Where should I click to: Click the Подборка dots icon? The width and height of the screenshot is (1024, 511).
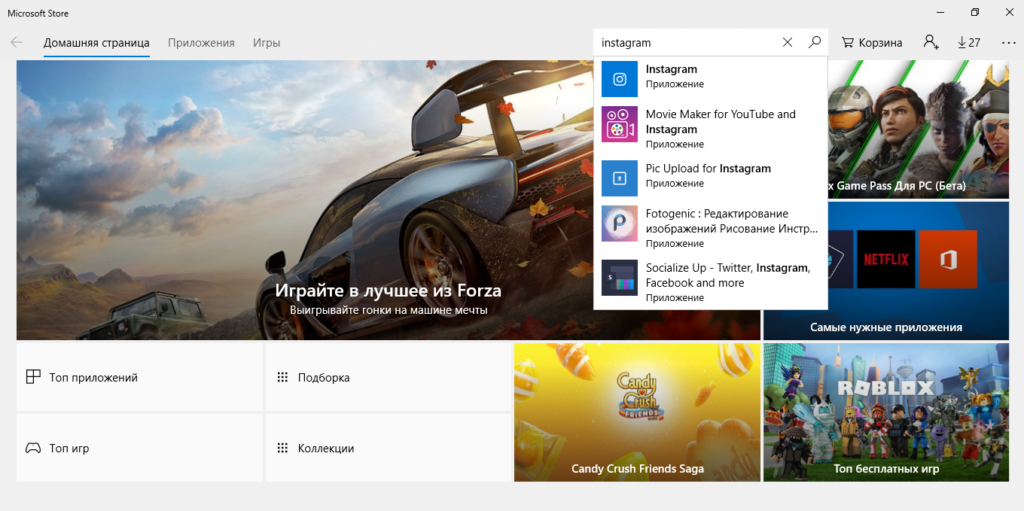[282, 377]
